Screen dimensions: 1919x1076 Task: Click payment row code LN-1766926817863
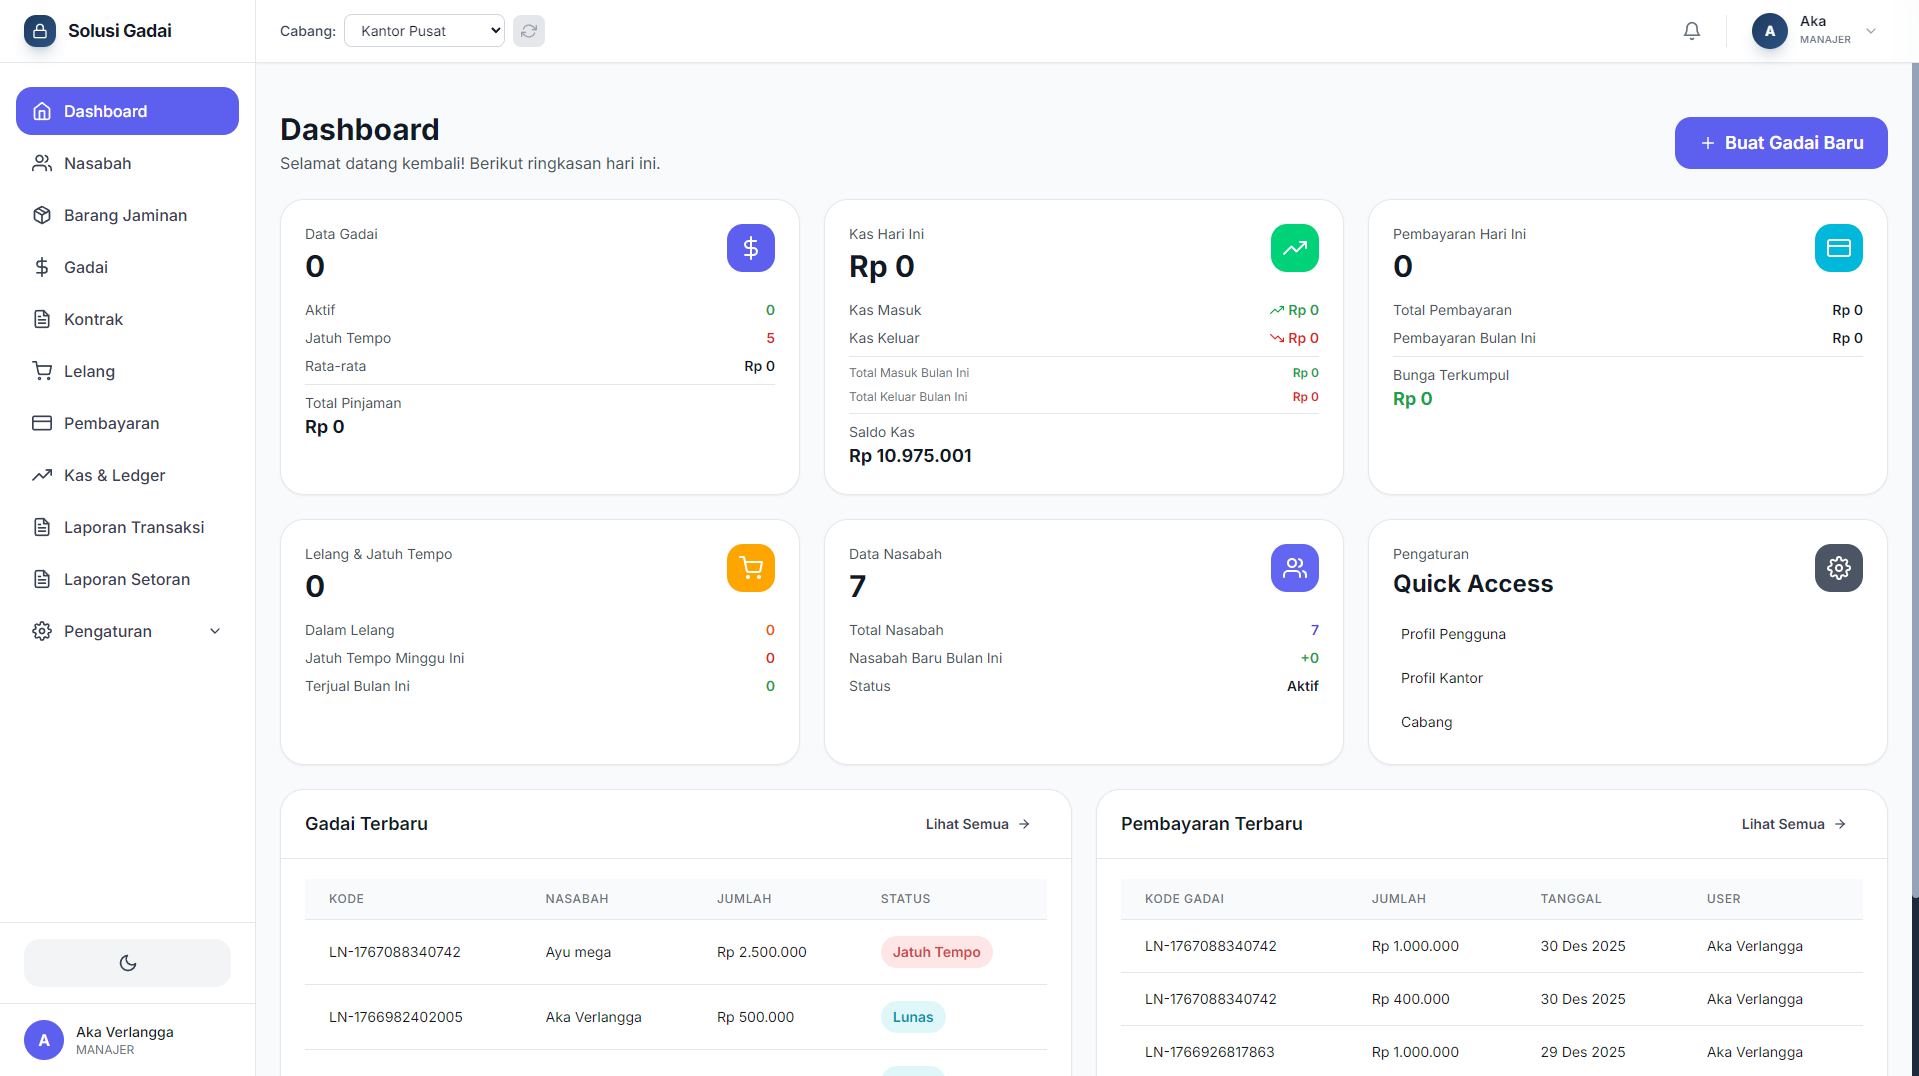pyautogui.click(x=1211, y=1052)
